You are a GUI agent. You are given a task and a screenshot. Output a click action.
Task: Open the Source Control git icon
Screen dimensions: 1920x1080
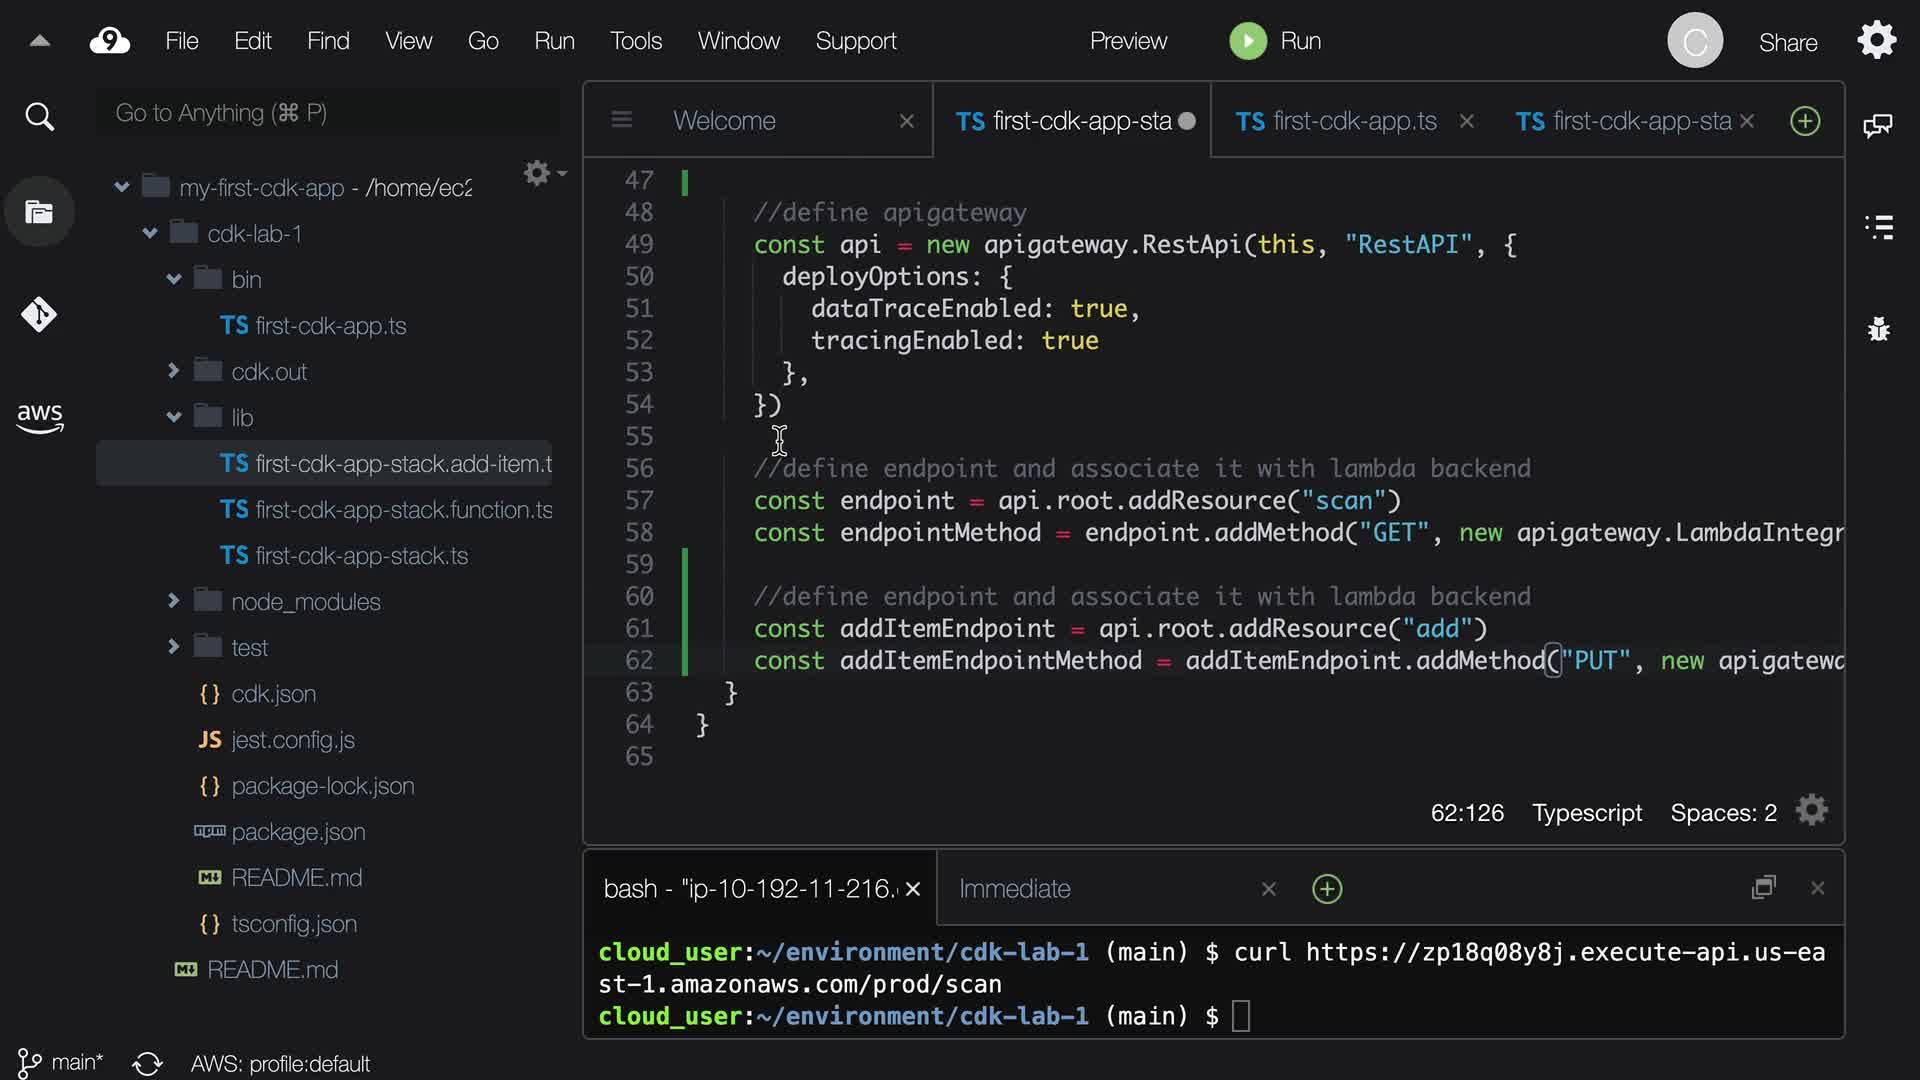click(39, 315)
